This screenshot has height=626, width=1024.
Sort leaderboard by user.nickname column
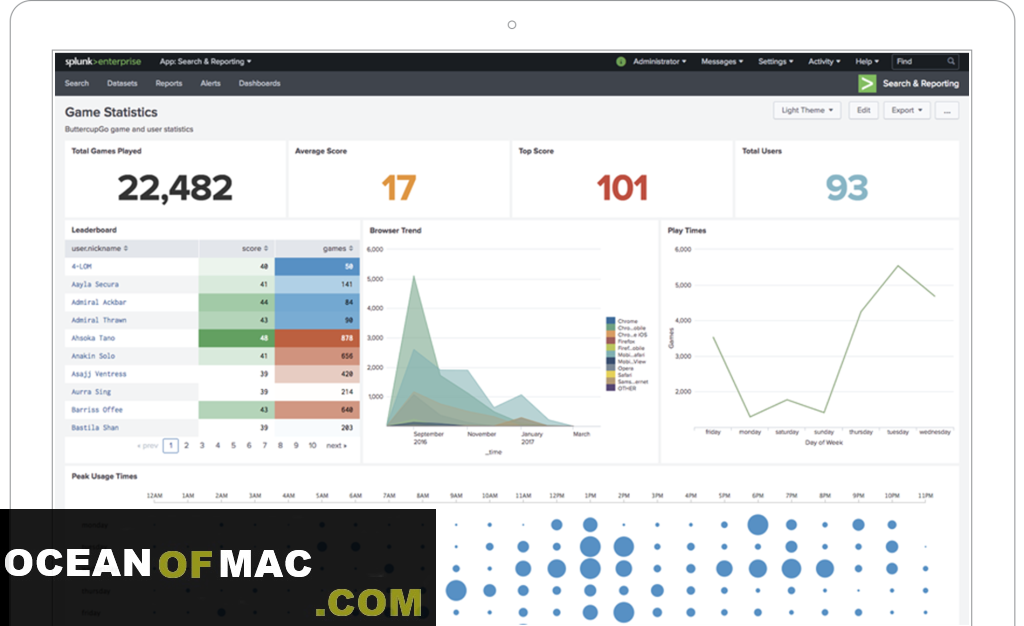click(x=99, y=249)
